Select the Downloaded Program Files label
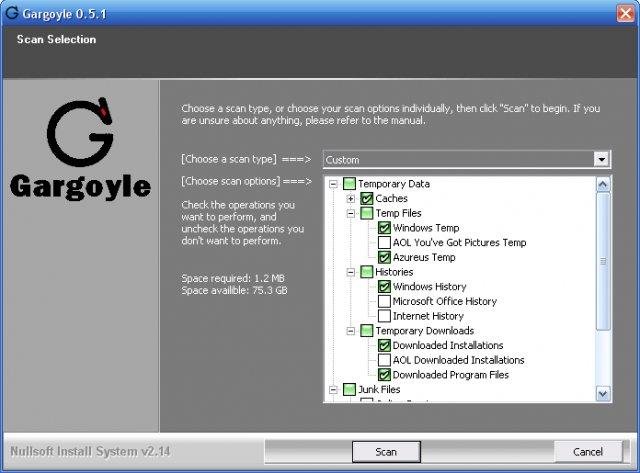Image resolution: width=640 pixels, height=473 pixels. coord(451,375)
